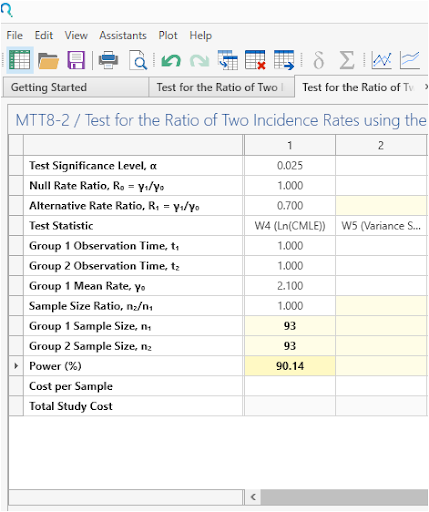
Task: Open the Assistants menu
Action: pyautogui.click(x=123, y=35)
